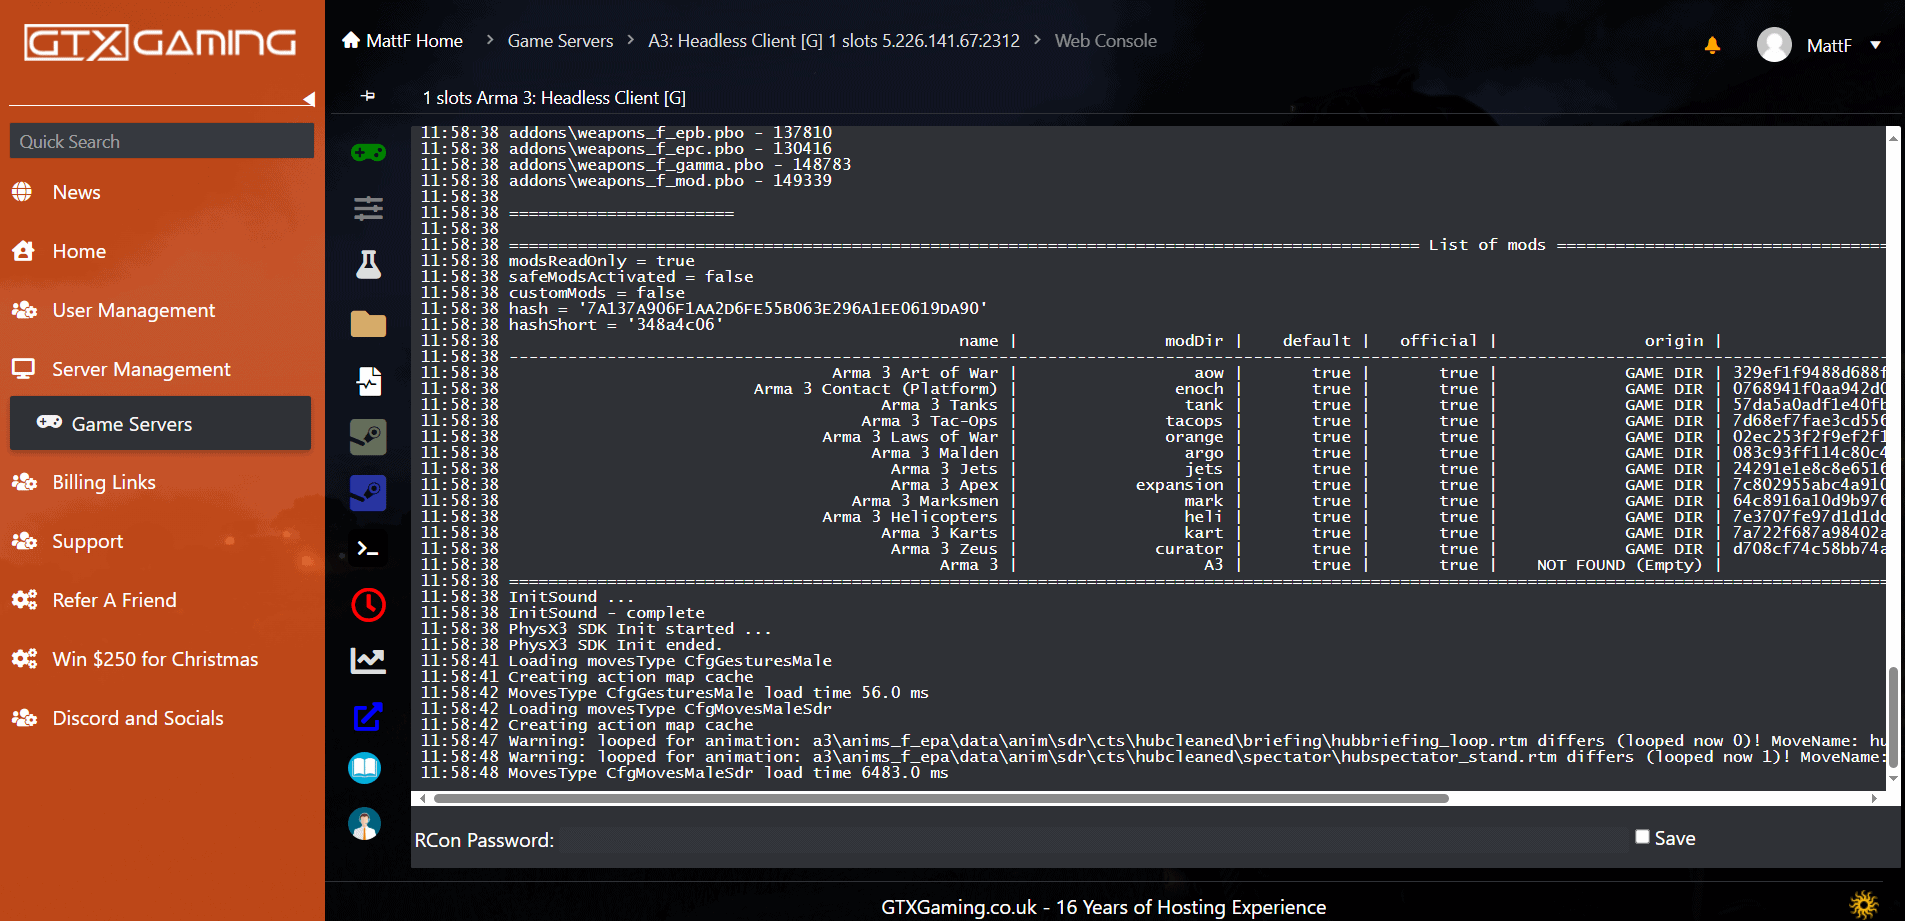Click the line chart statistics icon
This screenshot has width=1905, height=921.
368,661
